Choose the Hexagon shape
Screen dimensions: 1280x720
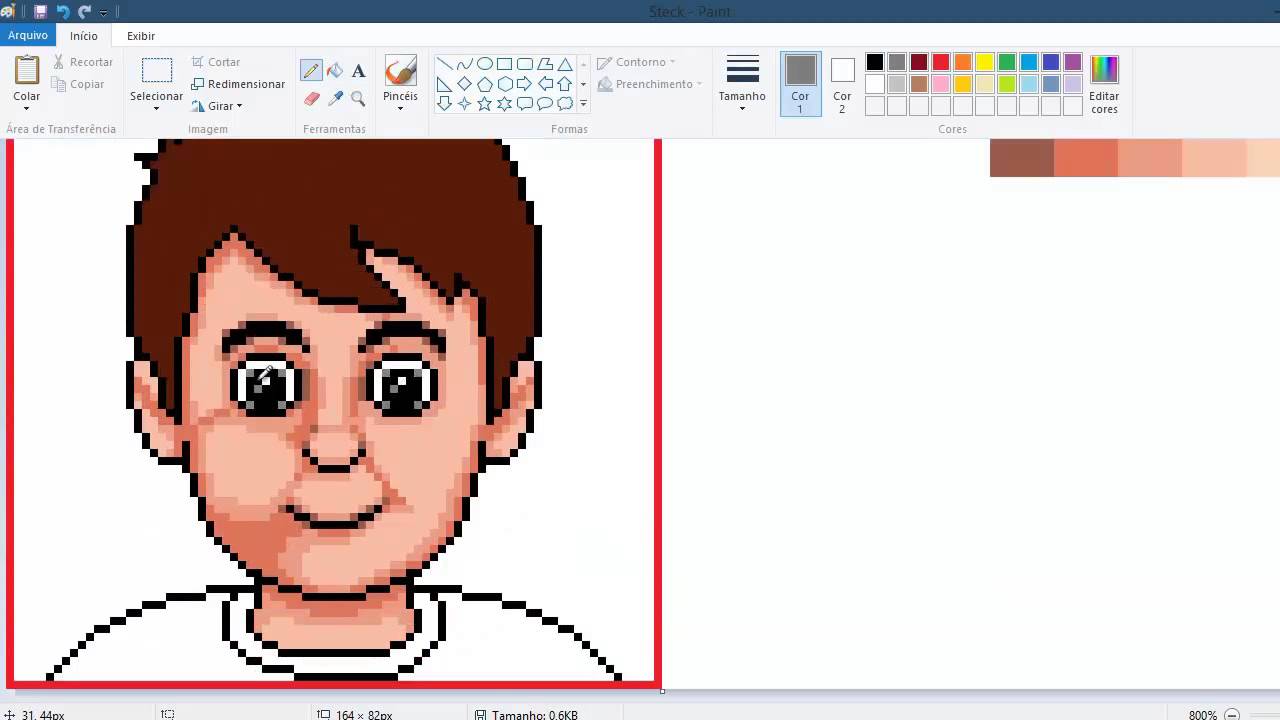coord(505,84)
